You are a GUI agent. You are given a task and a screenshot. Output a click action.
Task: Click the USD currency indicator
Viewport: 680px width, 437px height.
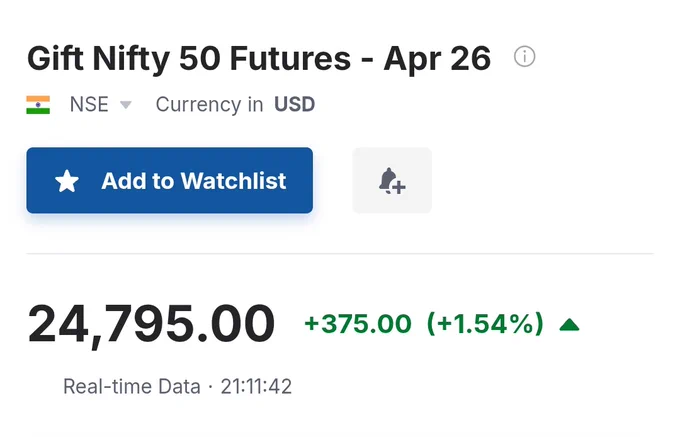(294, 104)
